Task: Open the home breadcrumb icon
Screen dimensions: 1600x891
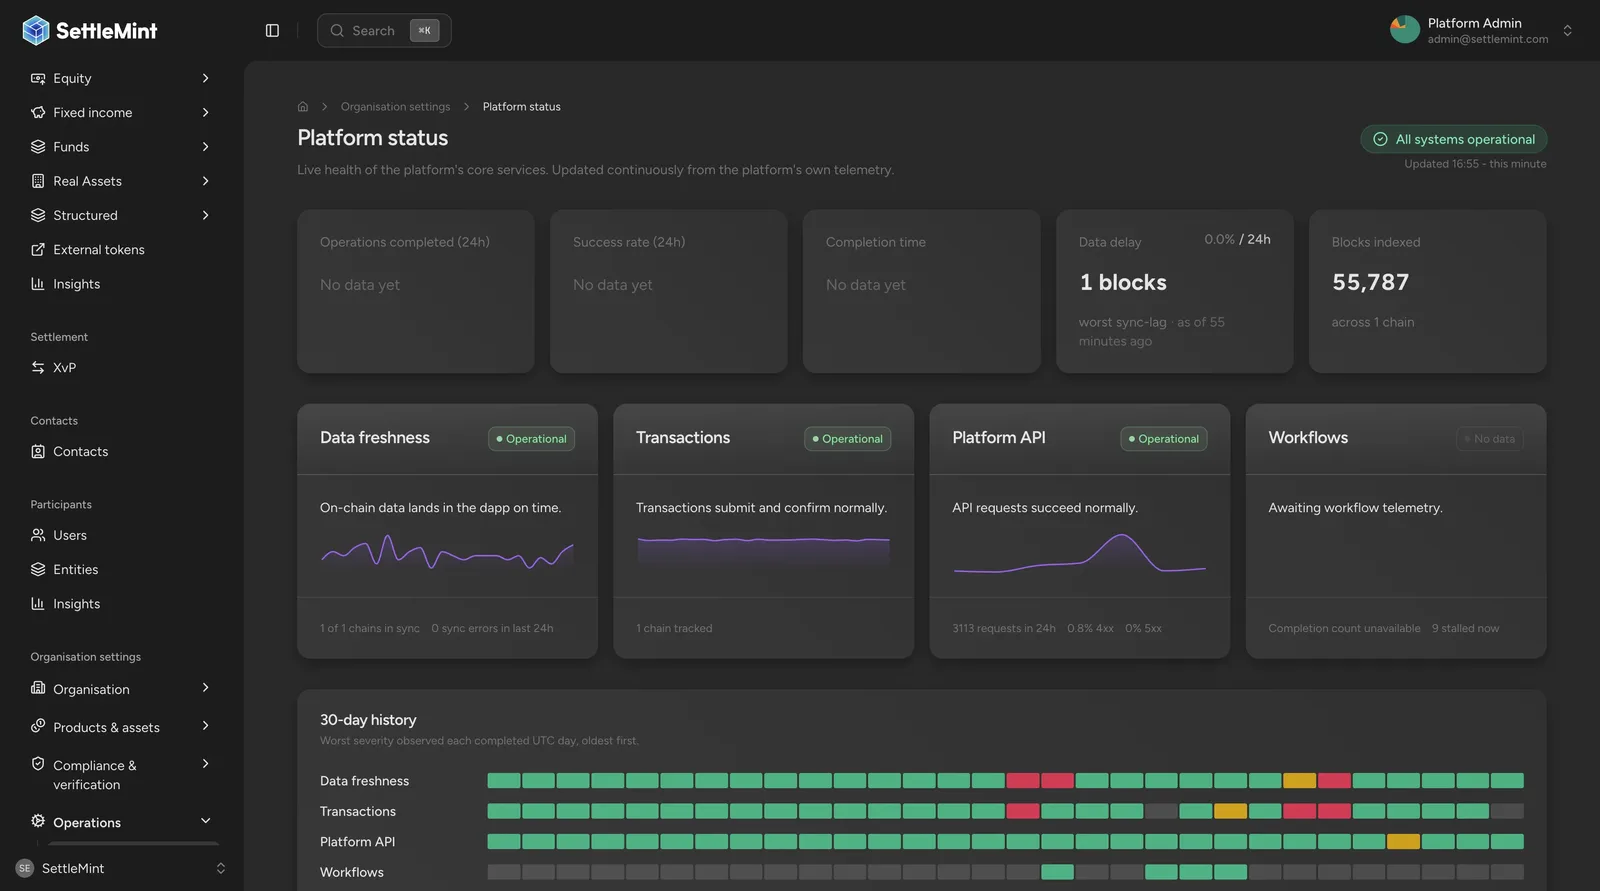Action: coord(303,107)
